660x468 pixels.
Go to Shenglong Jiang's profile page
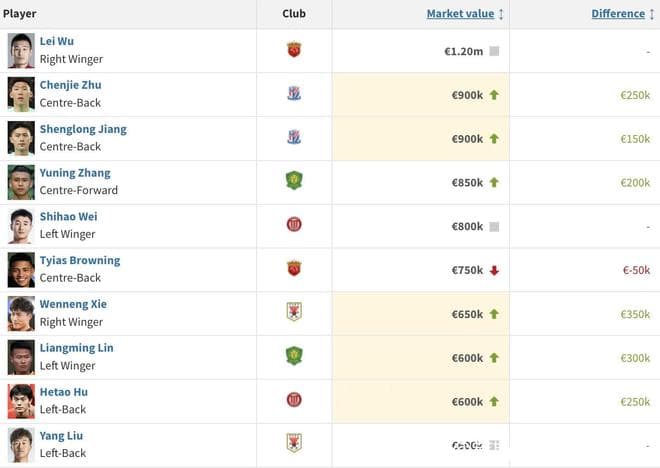[x=83, y=129]
